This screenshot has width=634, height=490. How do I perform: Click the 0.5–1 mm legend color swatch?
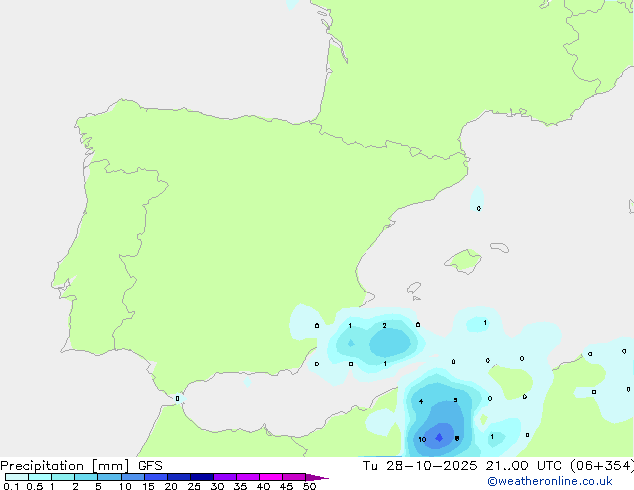tap(40, 477)
